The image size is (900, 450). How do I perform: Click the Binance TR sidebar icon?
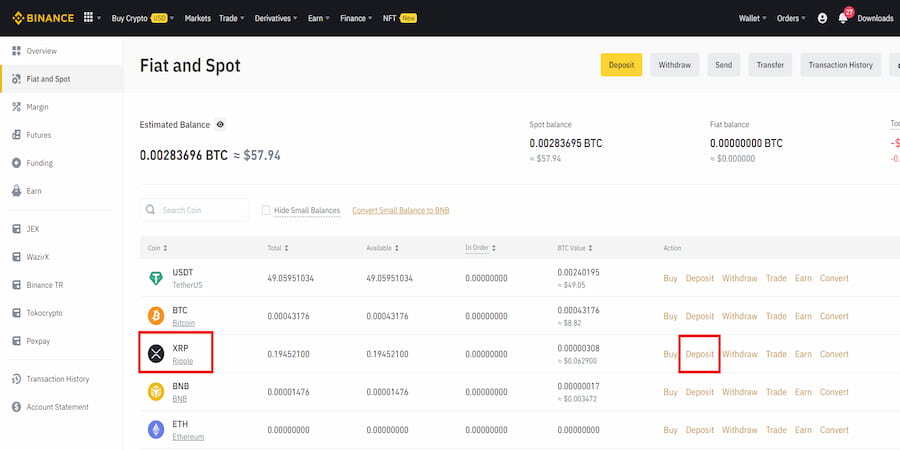(x=17, y=285)
